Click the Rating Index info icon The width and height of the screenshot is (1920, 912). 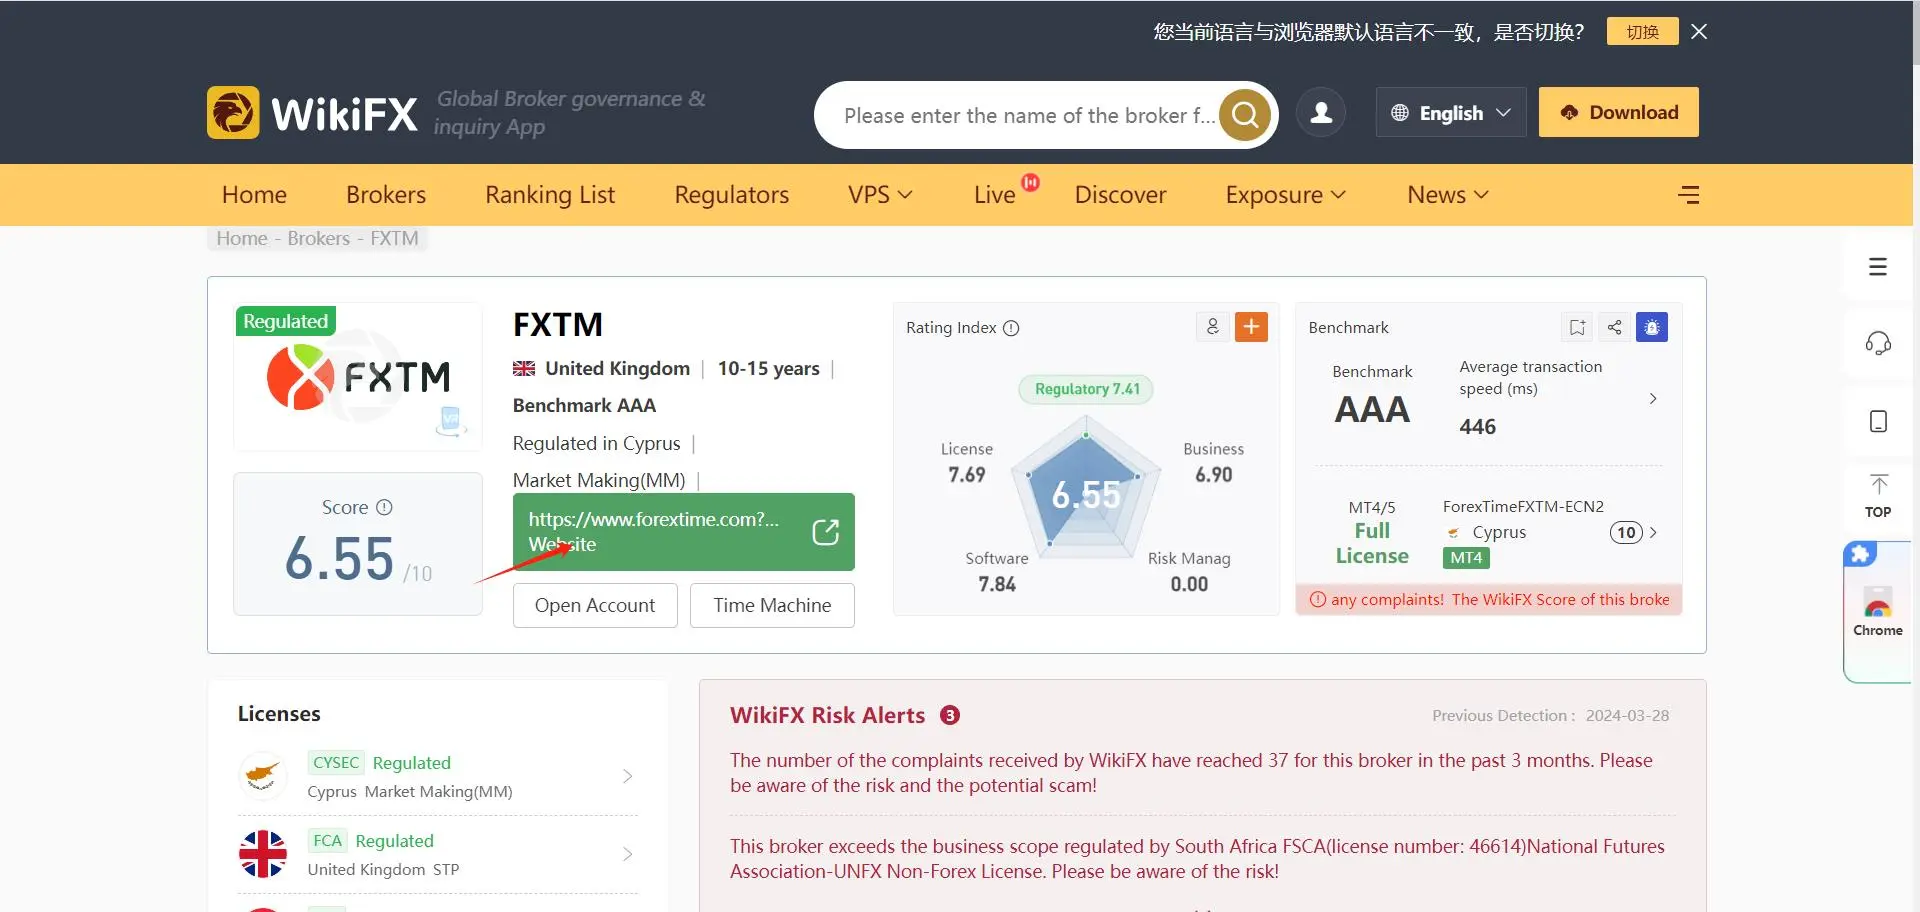(1011, 328)
